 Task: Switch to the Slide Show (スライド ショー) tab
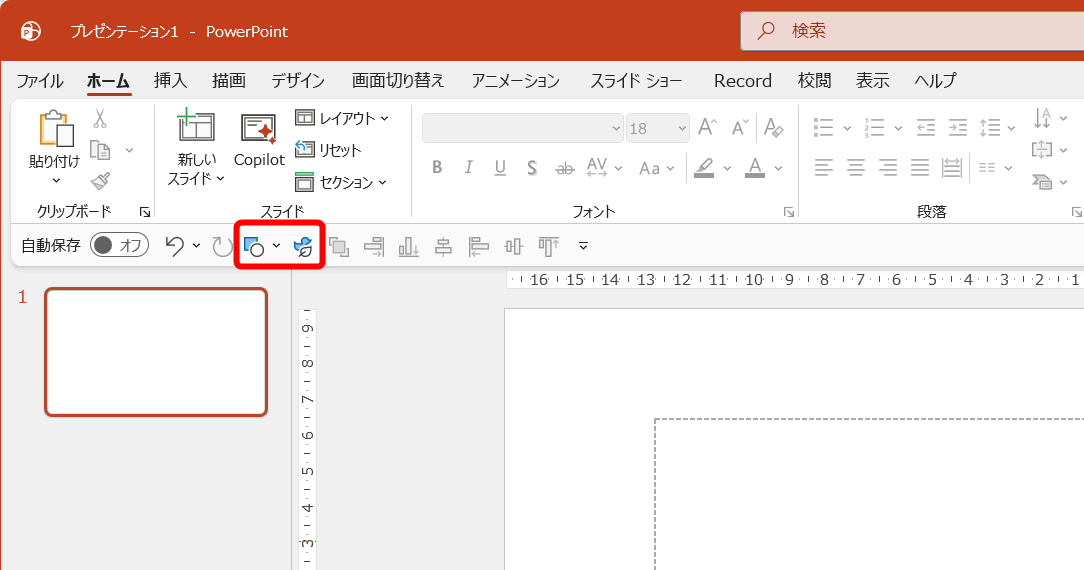pos(636,81)
